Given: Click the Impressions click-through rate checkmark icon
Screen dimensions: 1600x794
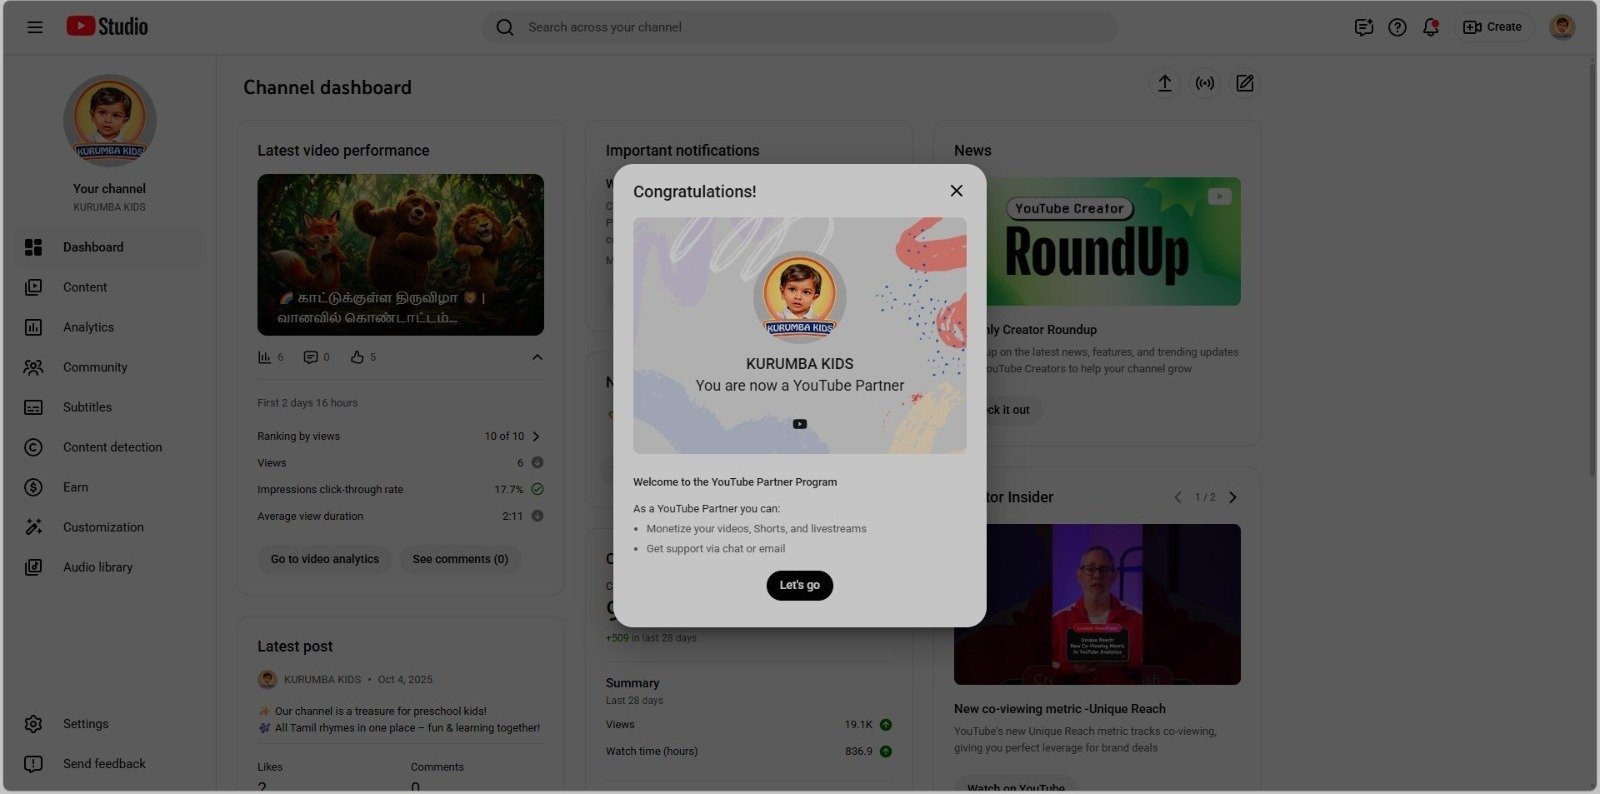Looking at the screenshot, I should pos(537,489).
